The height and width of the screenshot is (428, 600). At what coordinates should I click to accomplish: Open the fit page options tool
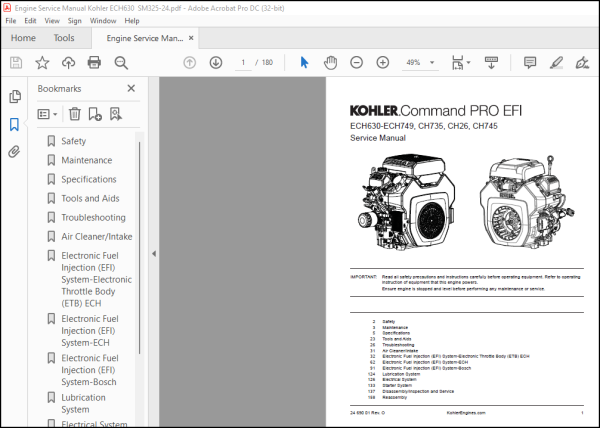click(x=461, y=62)
